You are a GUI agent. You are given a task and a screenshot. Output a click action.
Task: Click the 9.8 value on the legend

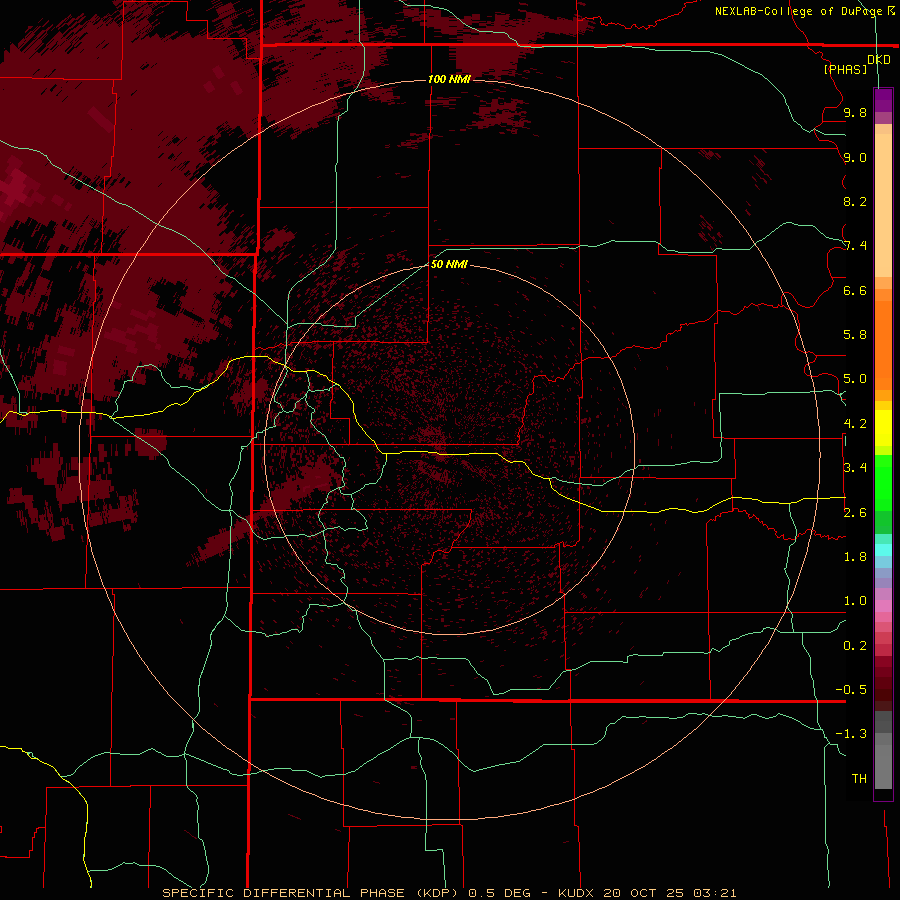pos(855,112)
